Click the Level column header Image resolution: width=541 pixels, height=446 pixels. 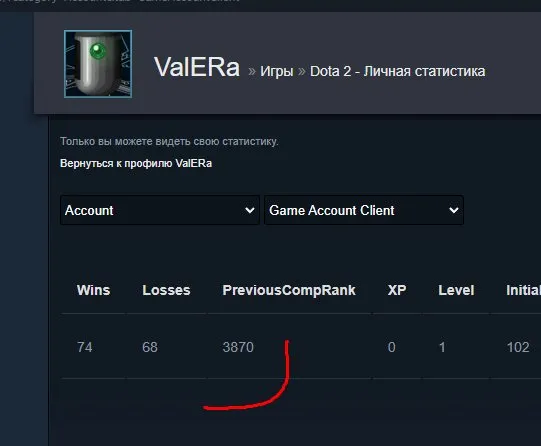point(456,290)
